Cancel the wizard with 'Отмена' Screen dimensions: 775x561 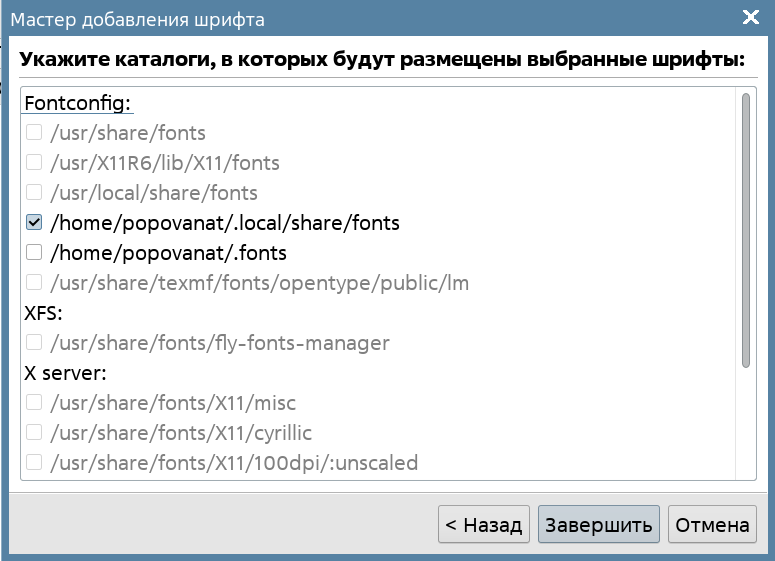tap(712, 525)
